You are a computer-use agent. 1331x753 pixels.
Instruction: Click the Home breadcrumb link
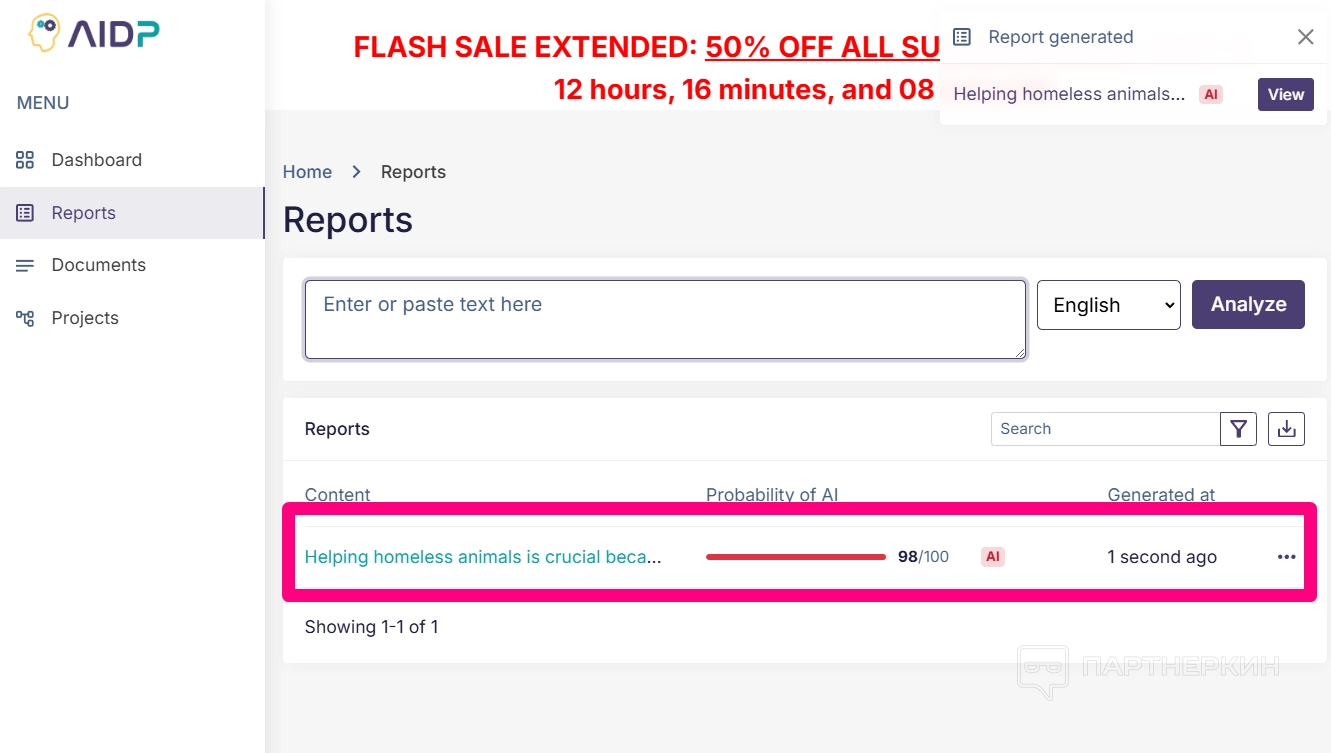click(307, 172)
